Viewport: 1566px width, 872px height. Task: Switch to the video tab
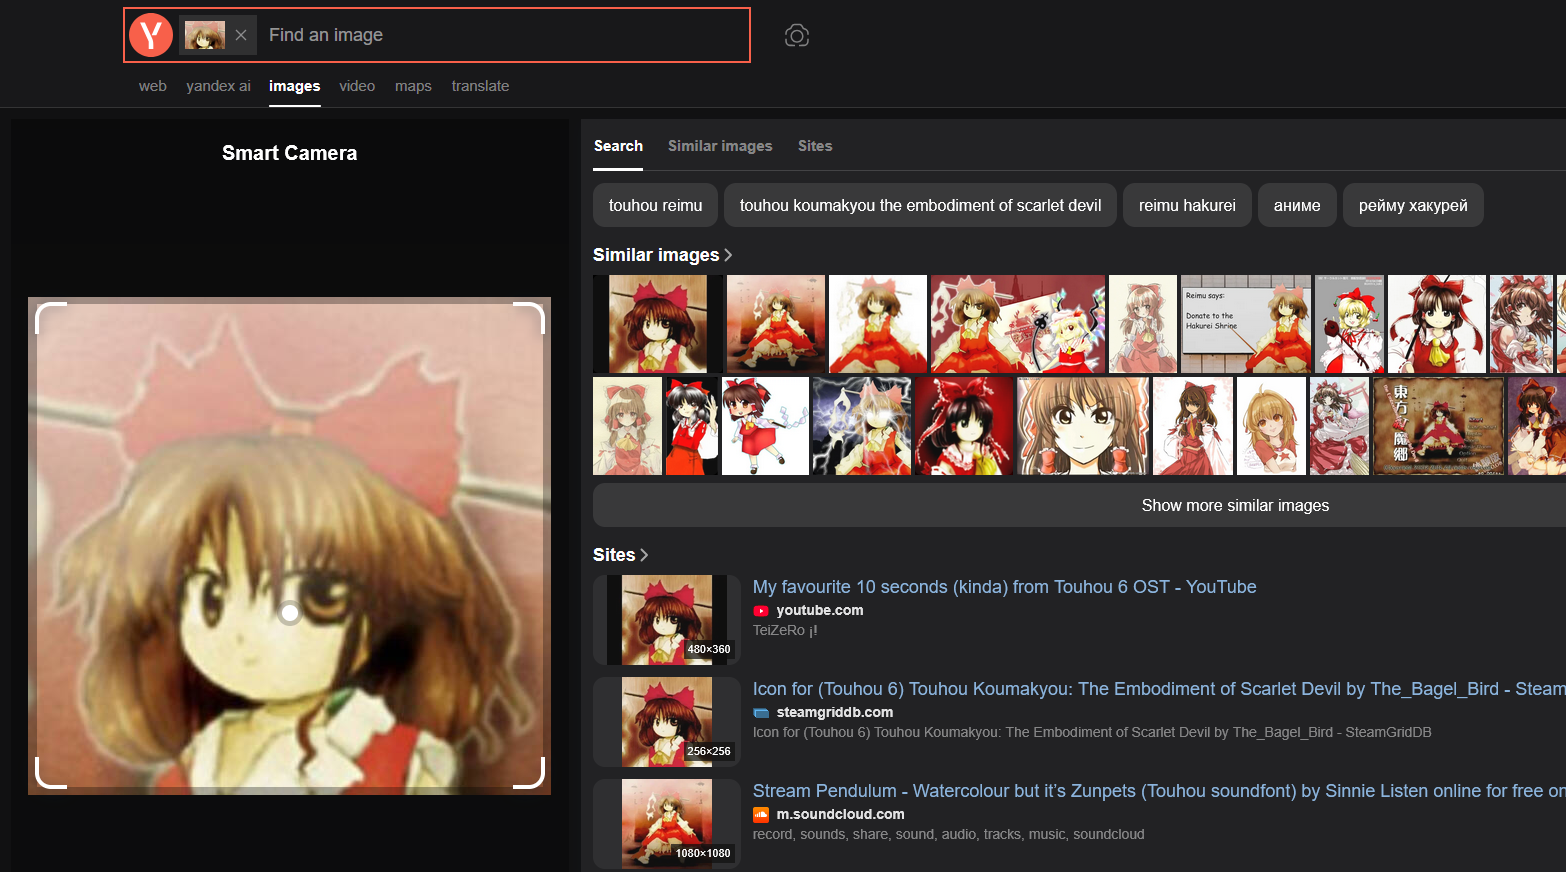click(357, 86)
